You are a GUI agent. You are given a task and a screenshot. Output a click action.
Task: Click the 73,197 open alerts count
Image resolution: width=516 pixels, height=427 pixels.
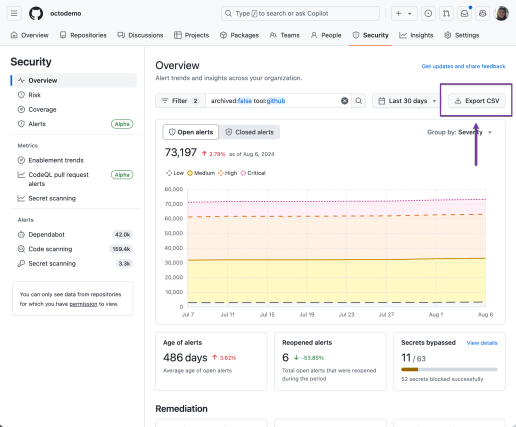click(181, 153)
